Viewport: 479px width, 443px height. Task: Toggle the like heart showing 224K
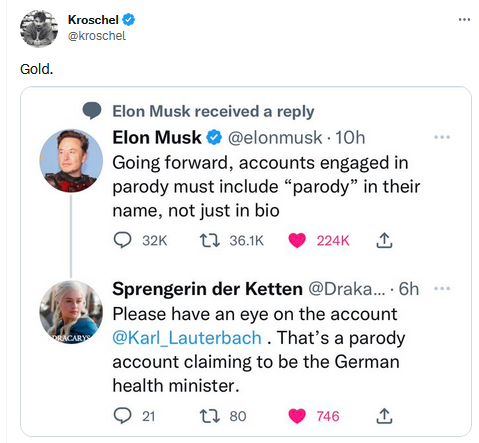[297, 240]
